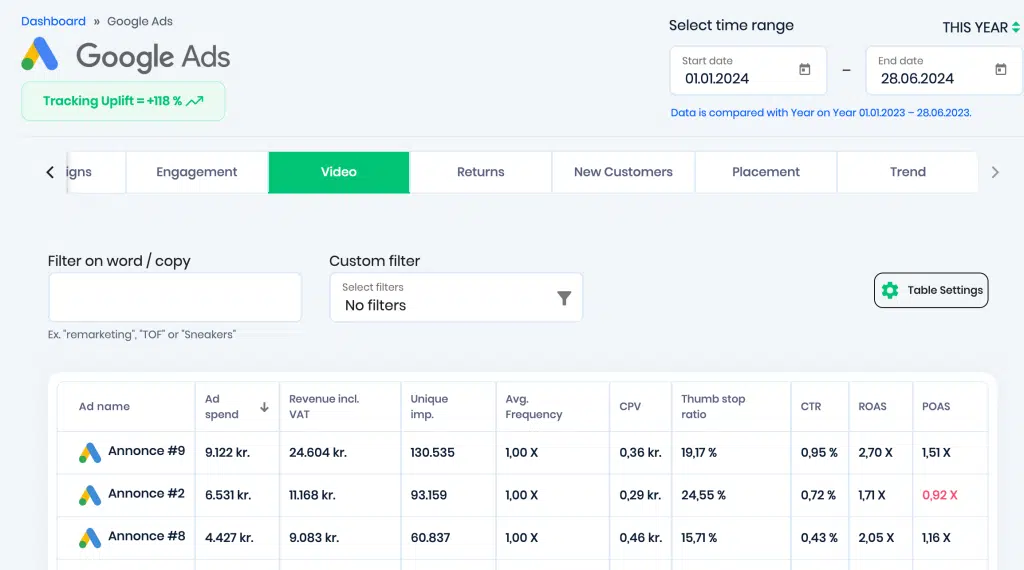Image resolution: width=1024 pixels, height=570 pixels.
Task: Click the Google Ads logo in header
Action: [x=126, y=55]
